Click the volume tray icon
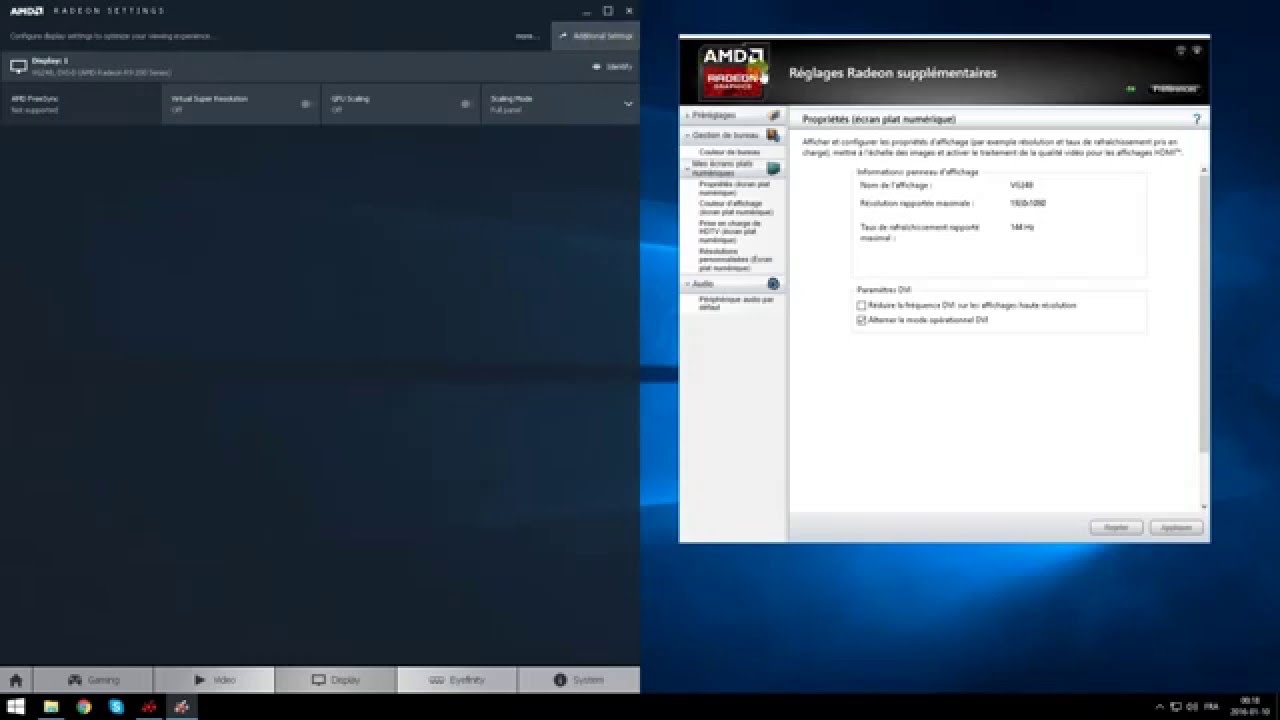Viewport: 1280px width, 720px height. pos(1192,707)
